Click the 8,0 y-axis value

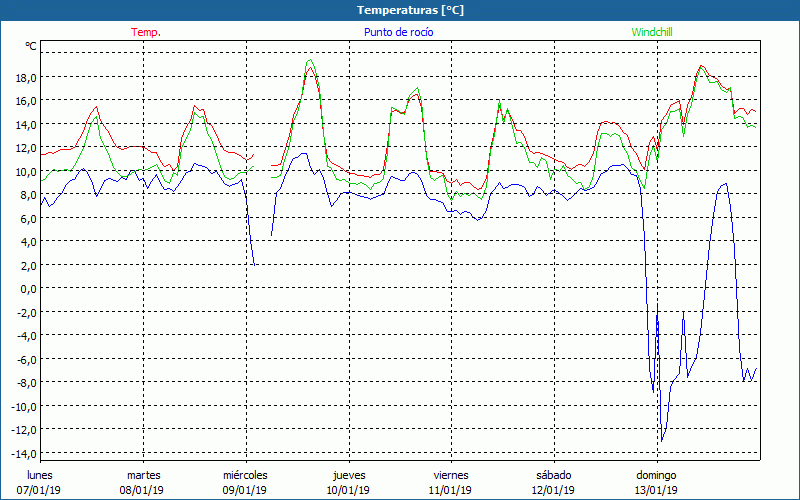pyautogui.click(x=29, y=195)
